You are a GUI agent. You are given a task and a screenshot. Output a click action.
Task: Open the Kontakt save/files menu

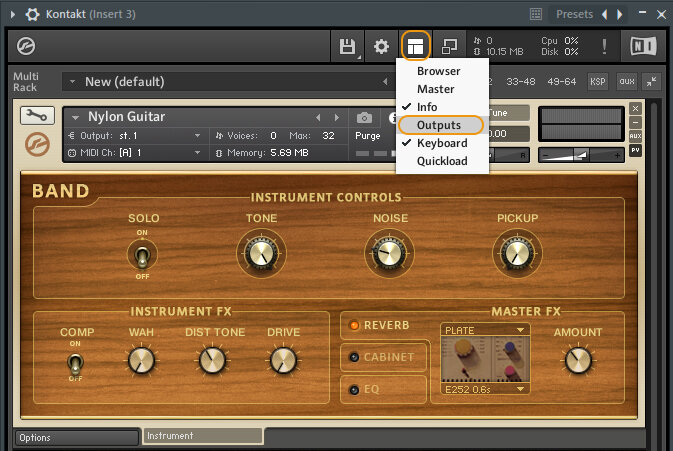[347, 46]
